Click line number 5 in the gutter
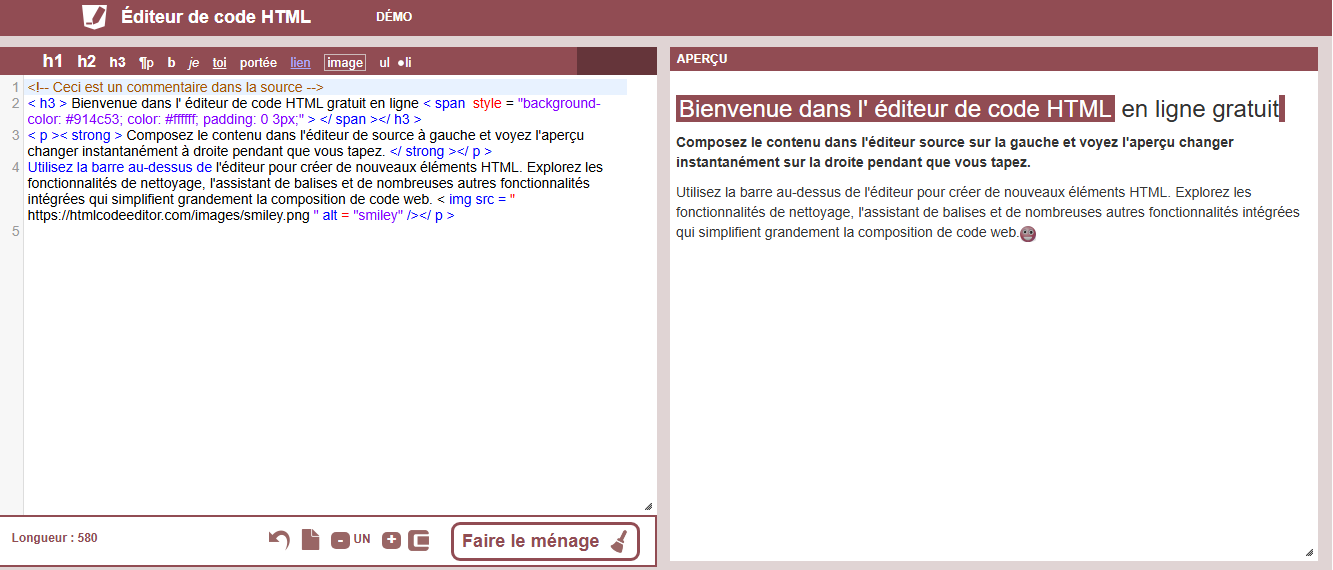 point(15,231)
